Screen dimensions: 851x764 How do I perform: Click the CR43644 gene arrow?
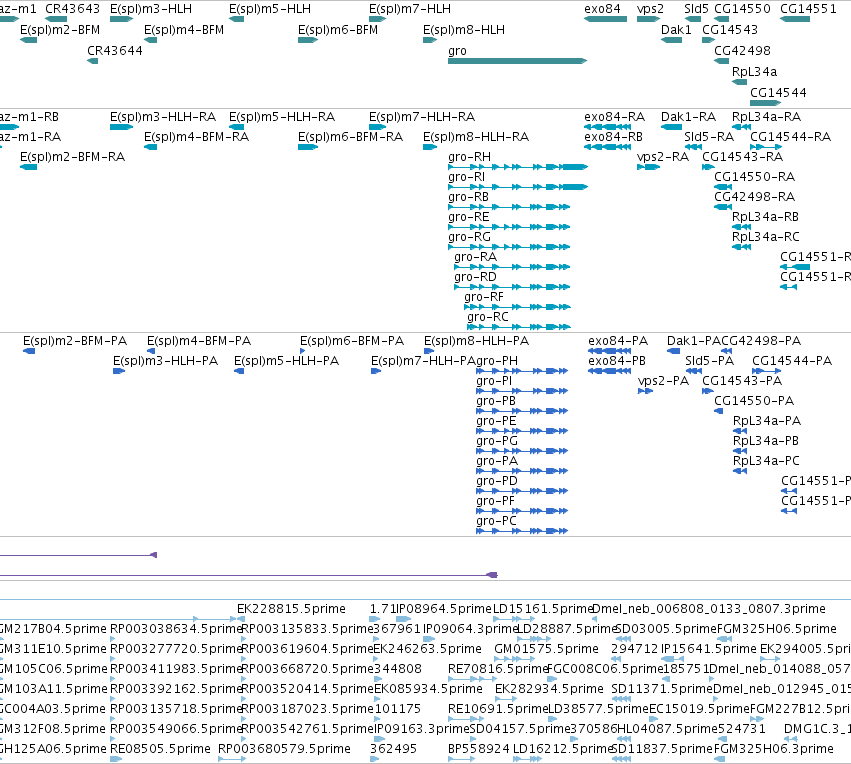[93, 61]
